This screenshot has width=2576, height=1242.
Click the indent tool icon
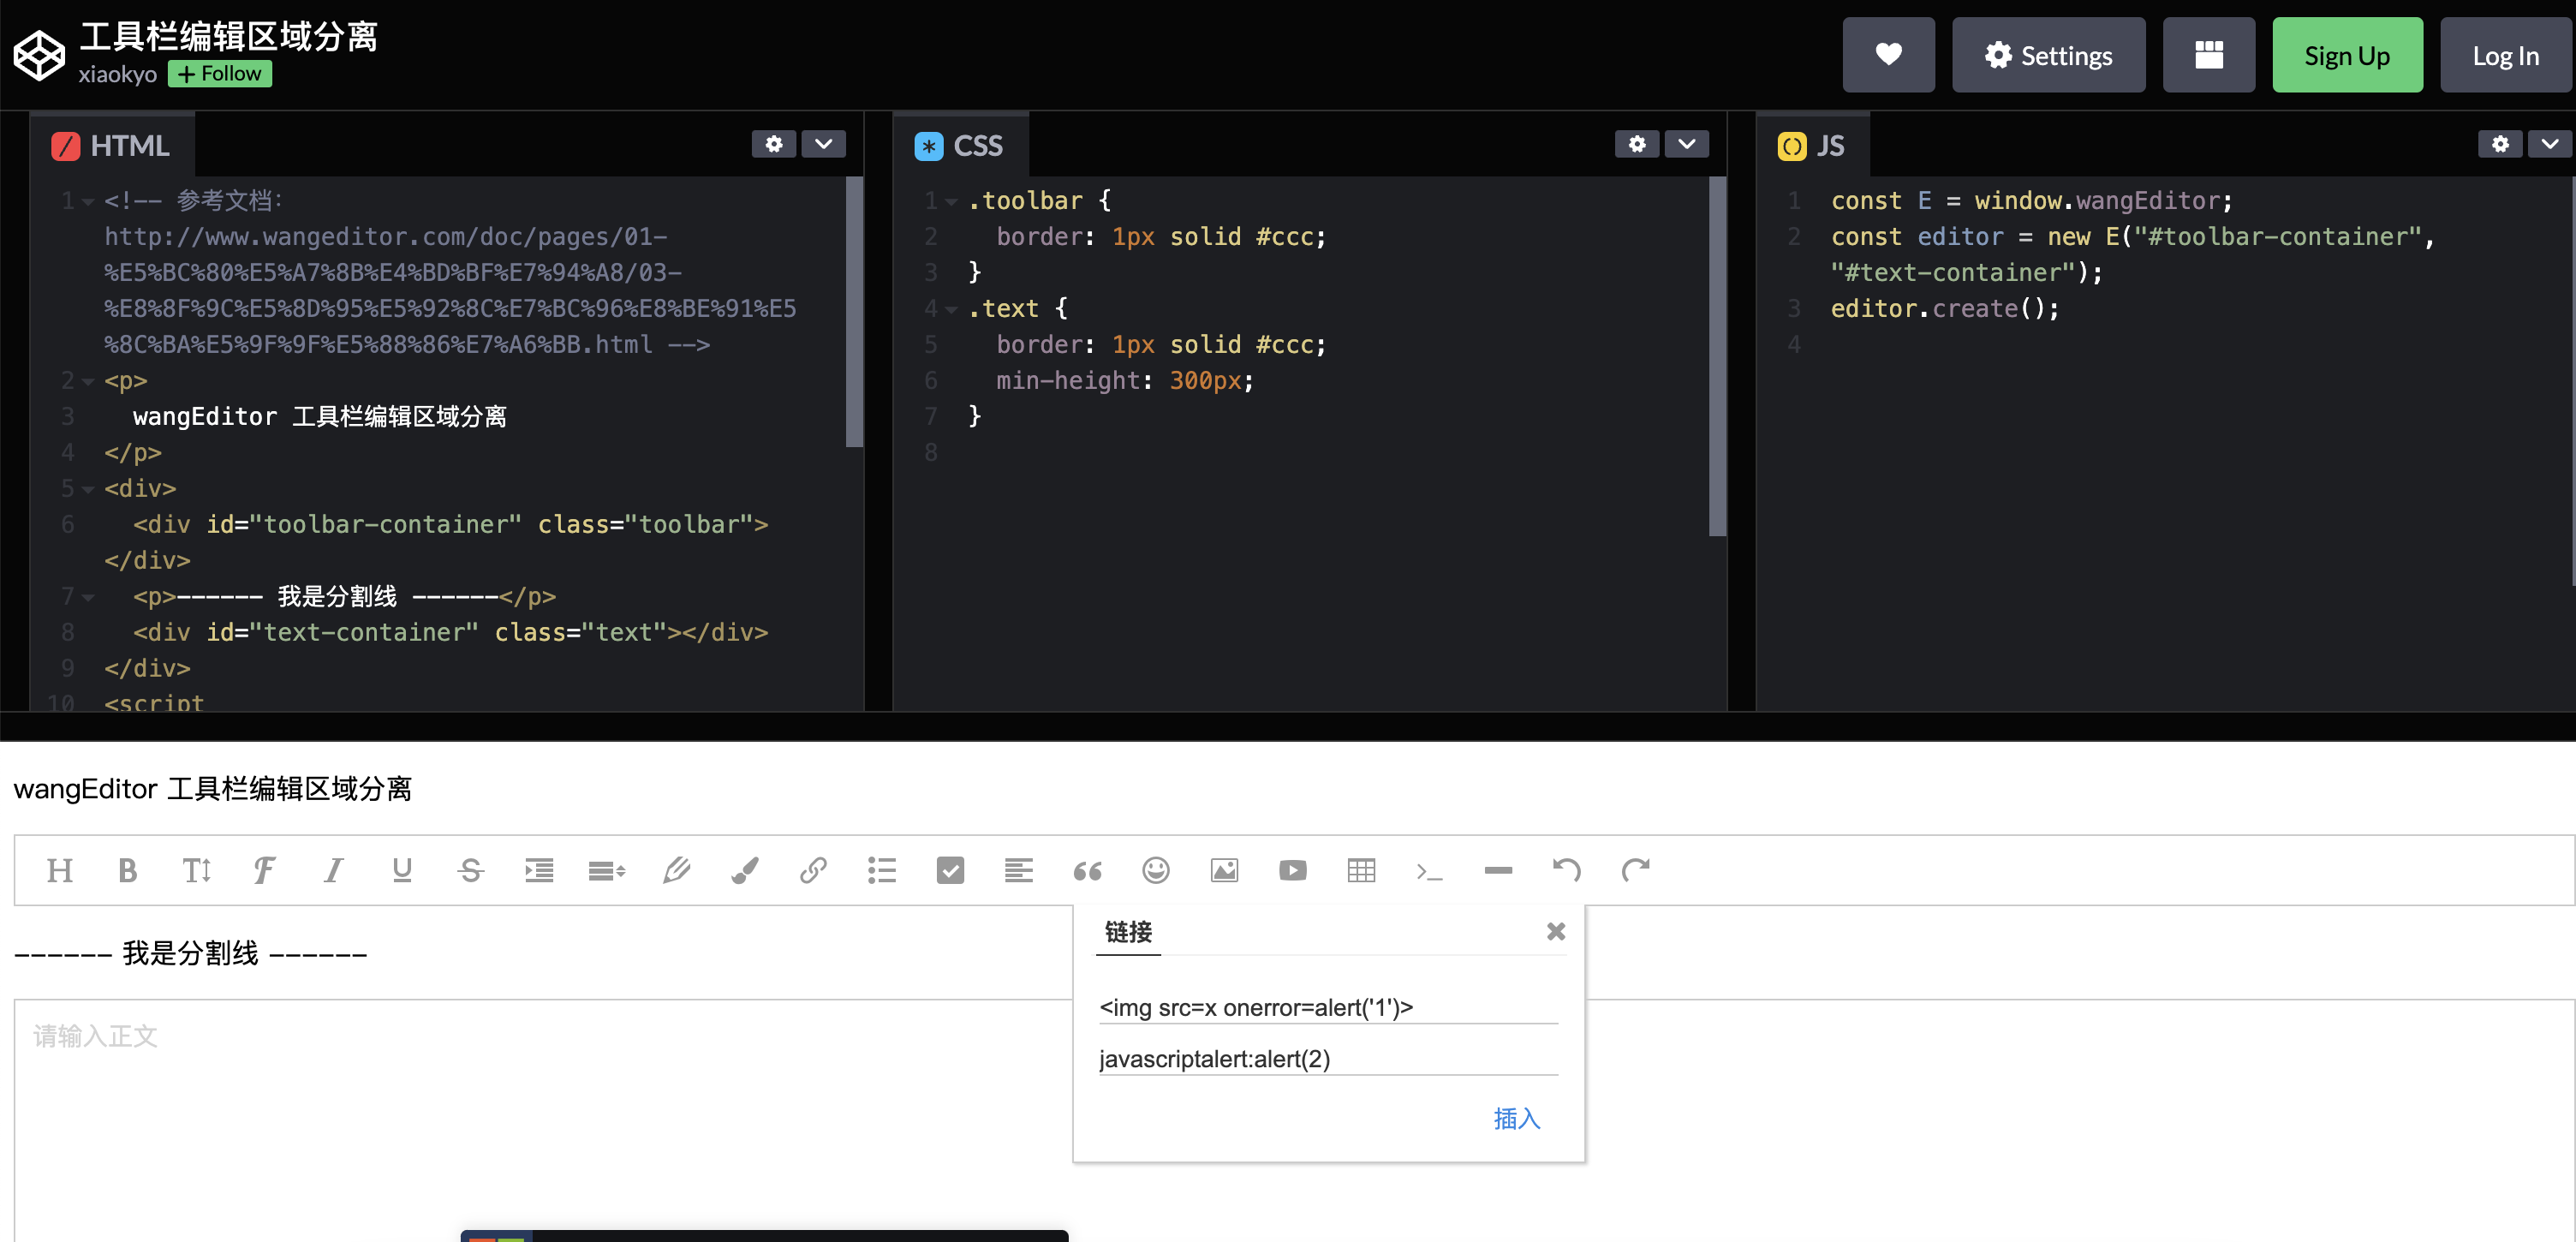click(539, 870)
